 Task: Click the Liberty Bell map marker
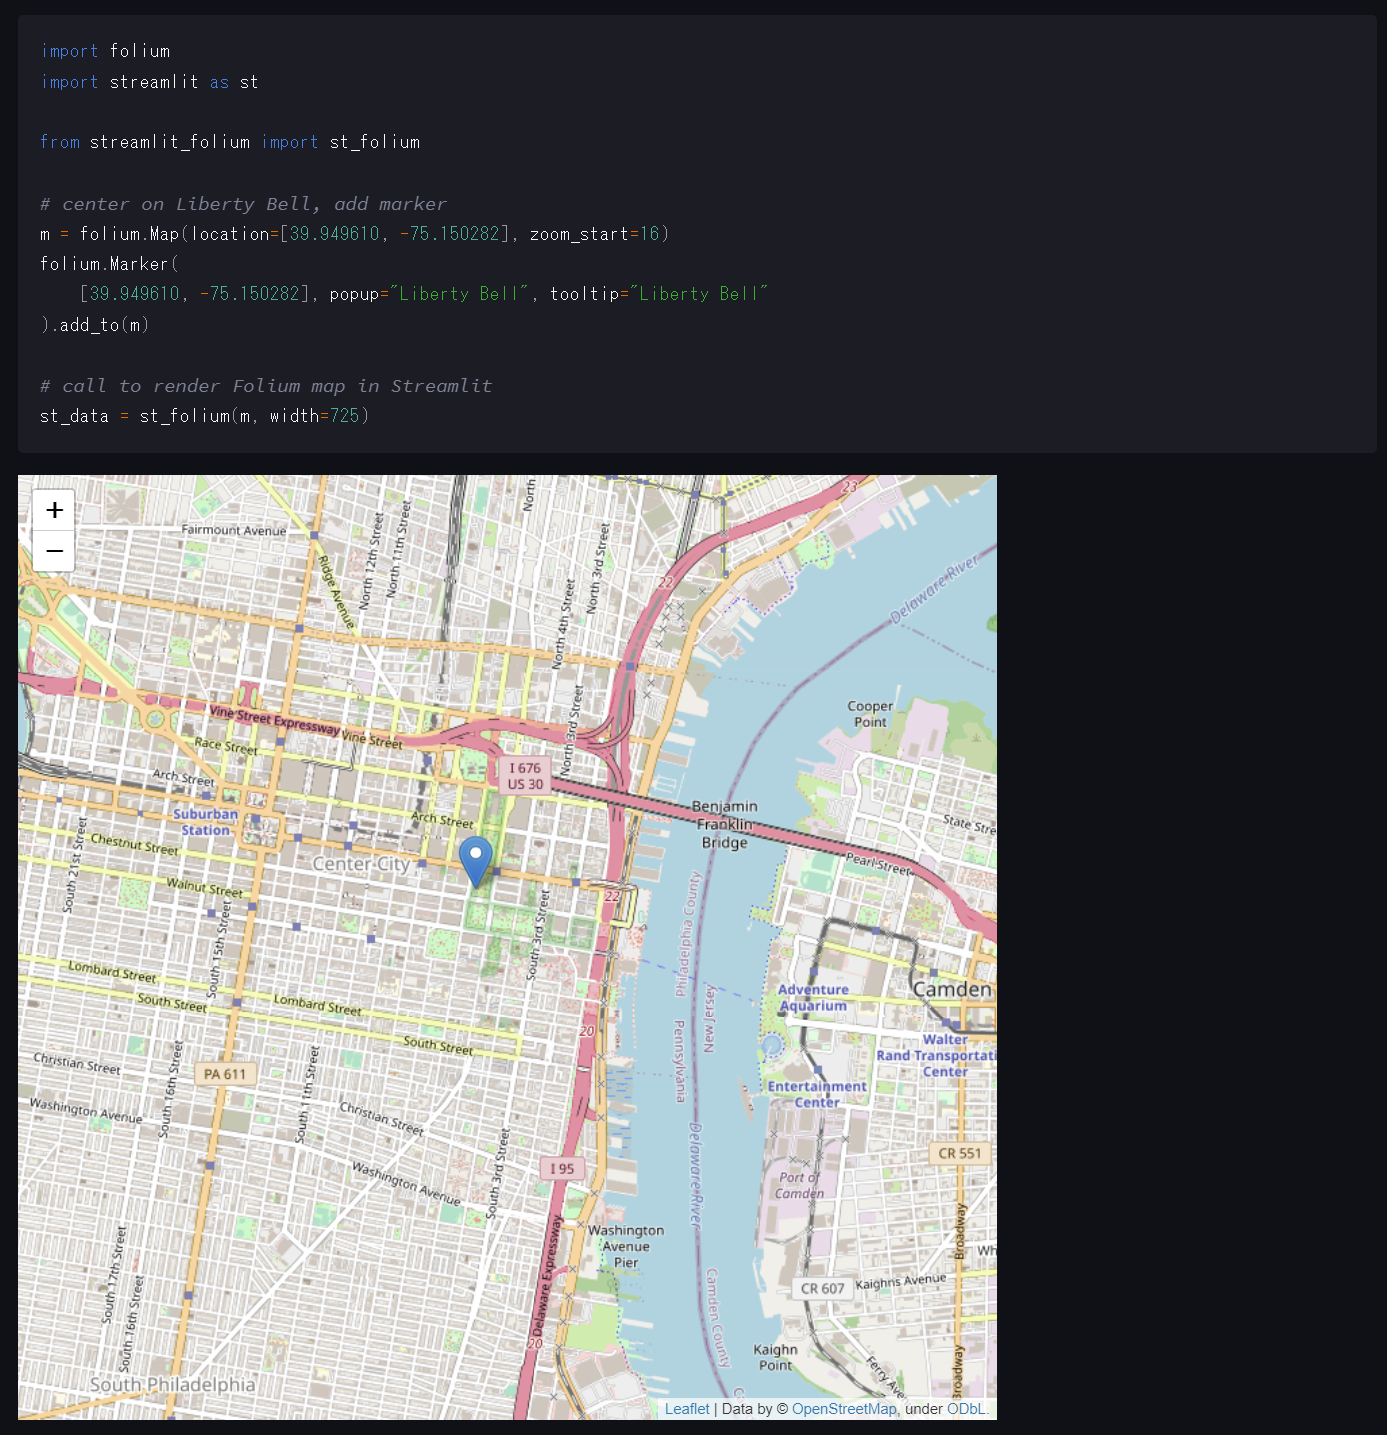[476, 862]
